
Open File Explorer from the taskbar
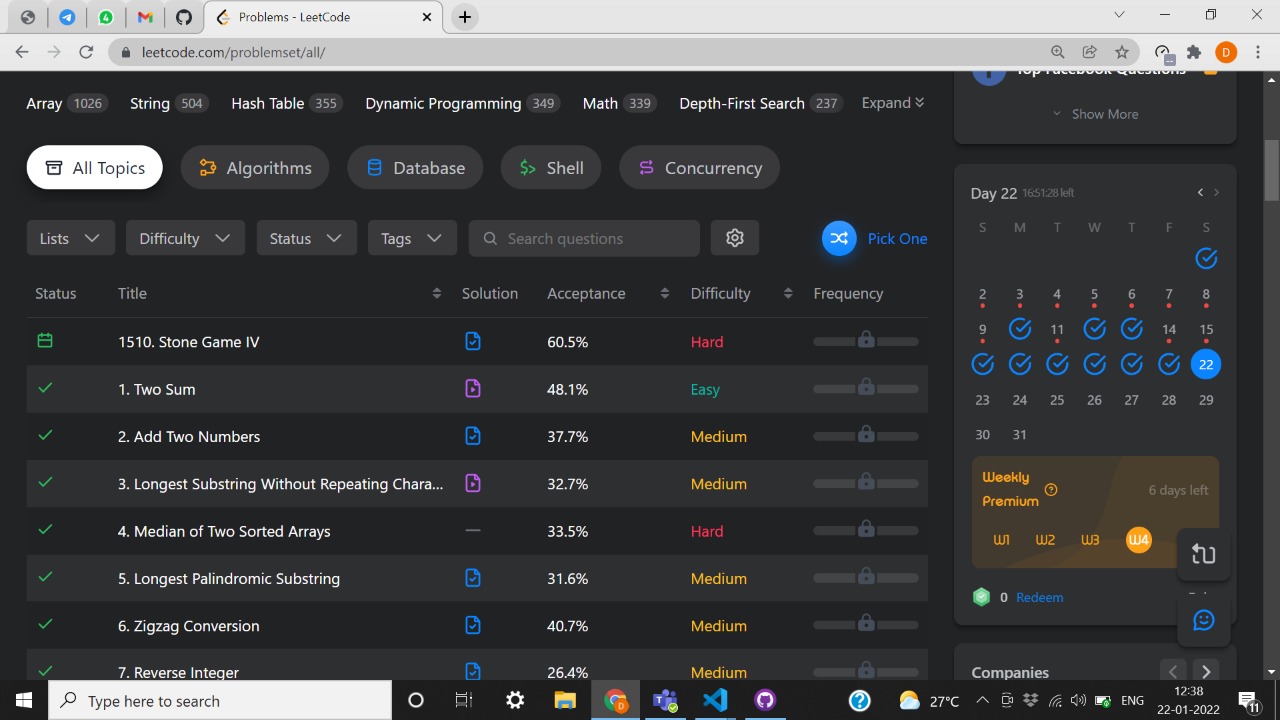coord(565,700)
